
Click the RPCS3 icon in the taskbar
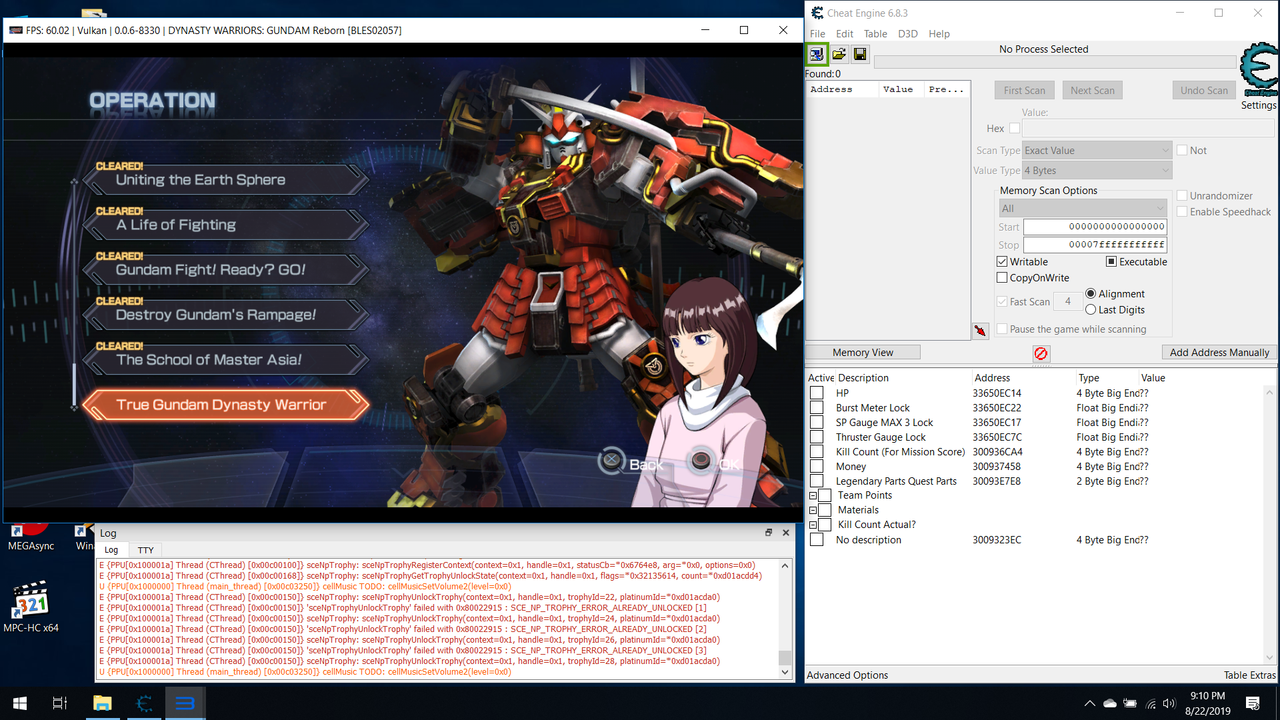coord(185,703)
